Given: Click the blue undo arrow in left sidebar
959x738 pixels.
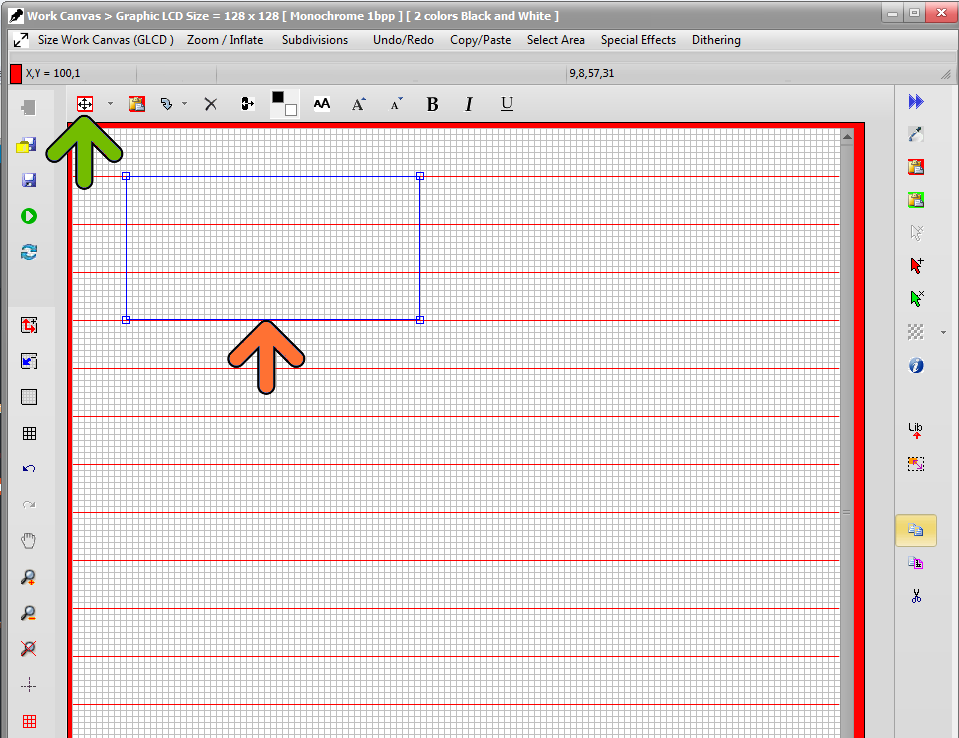Looking at the screenshot, I should point(29,469).
